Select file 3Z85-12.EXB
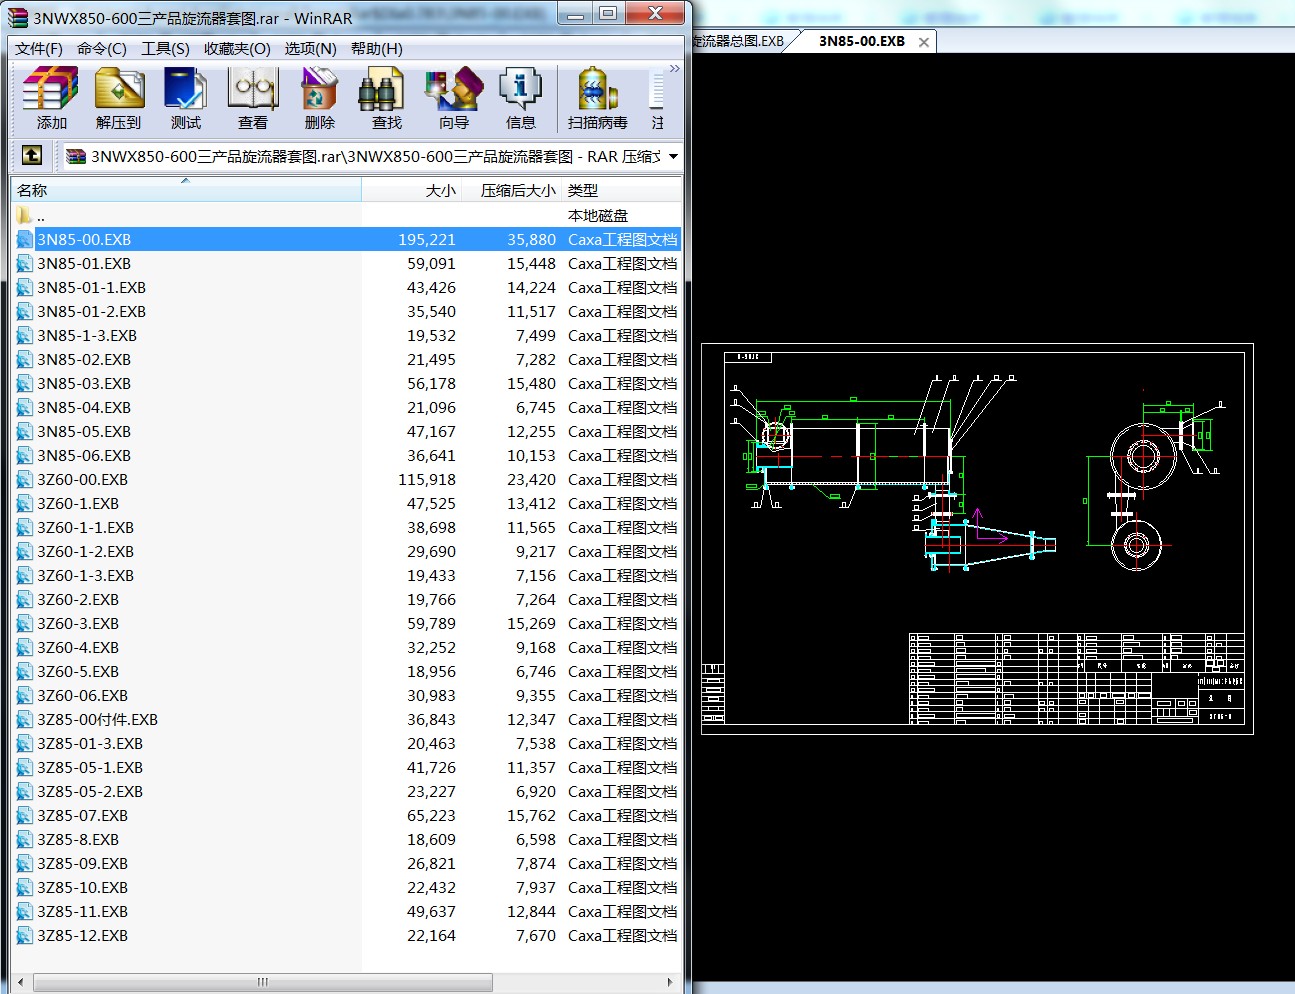The image size is (1295, 994). point(347,935)
